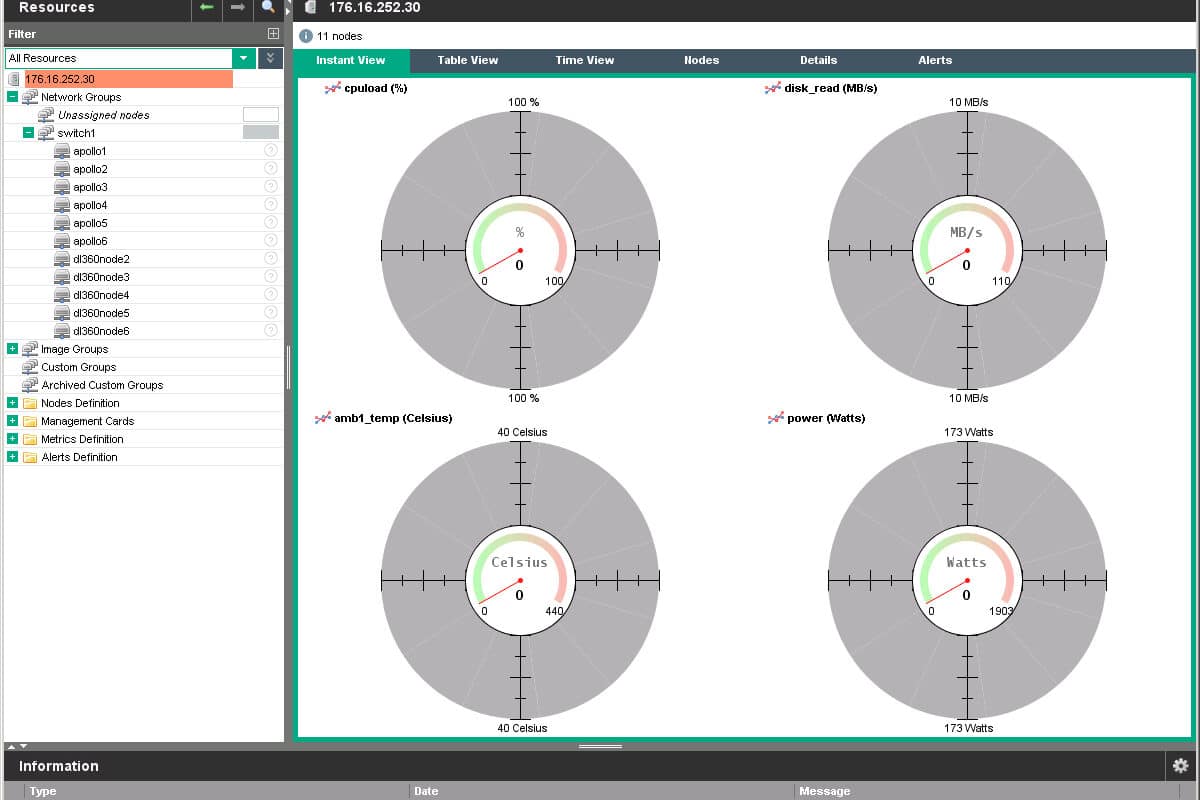Click the white status box beside Unassigned nodes
The width and height of the screenshot is (1200, 800).
pyautogui.click(x=261, y=115)
